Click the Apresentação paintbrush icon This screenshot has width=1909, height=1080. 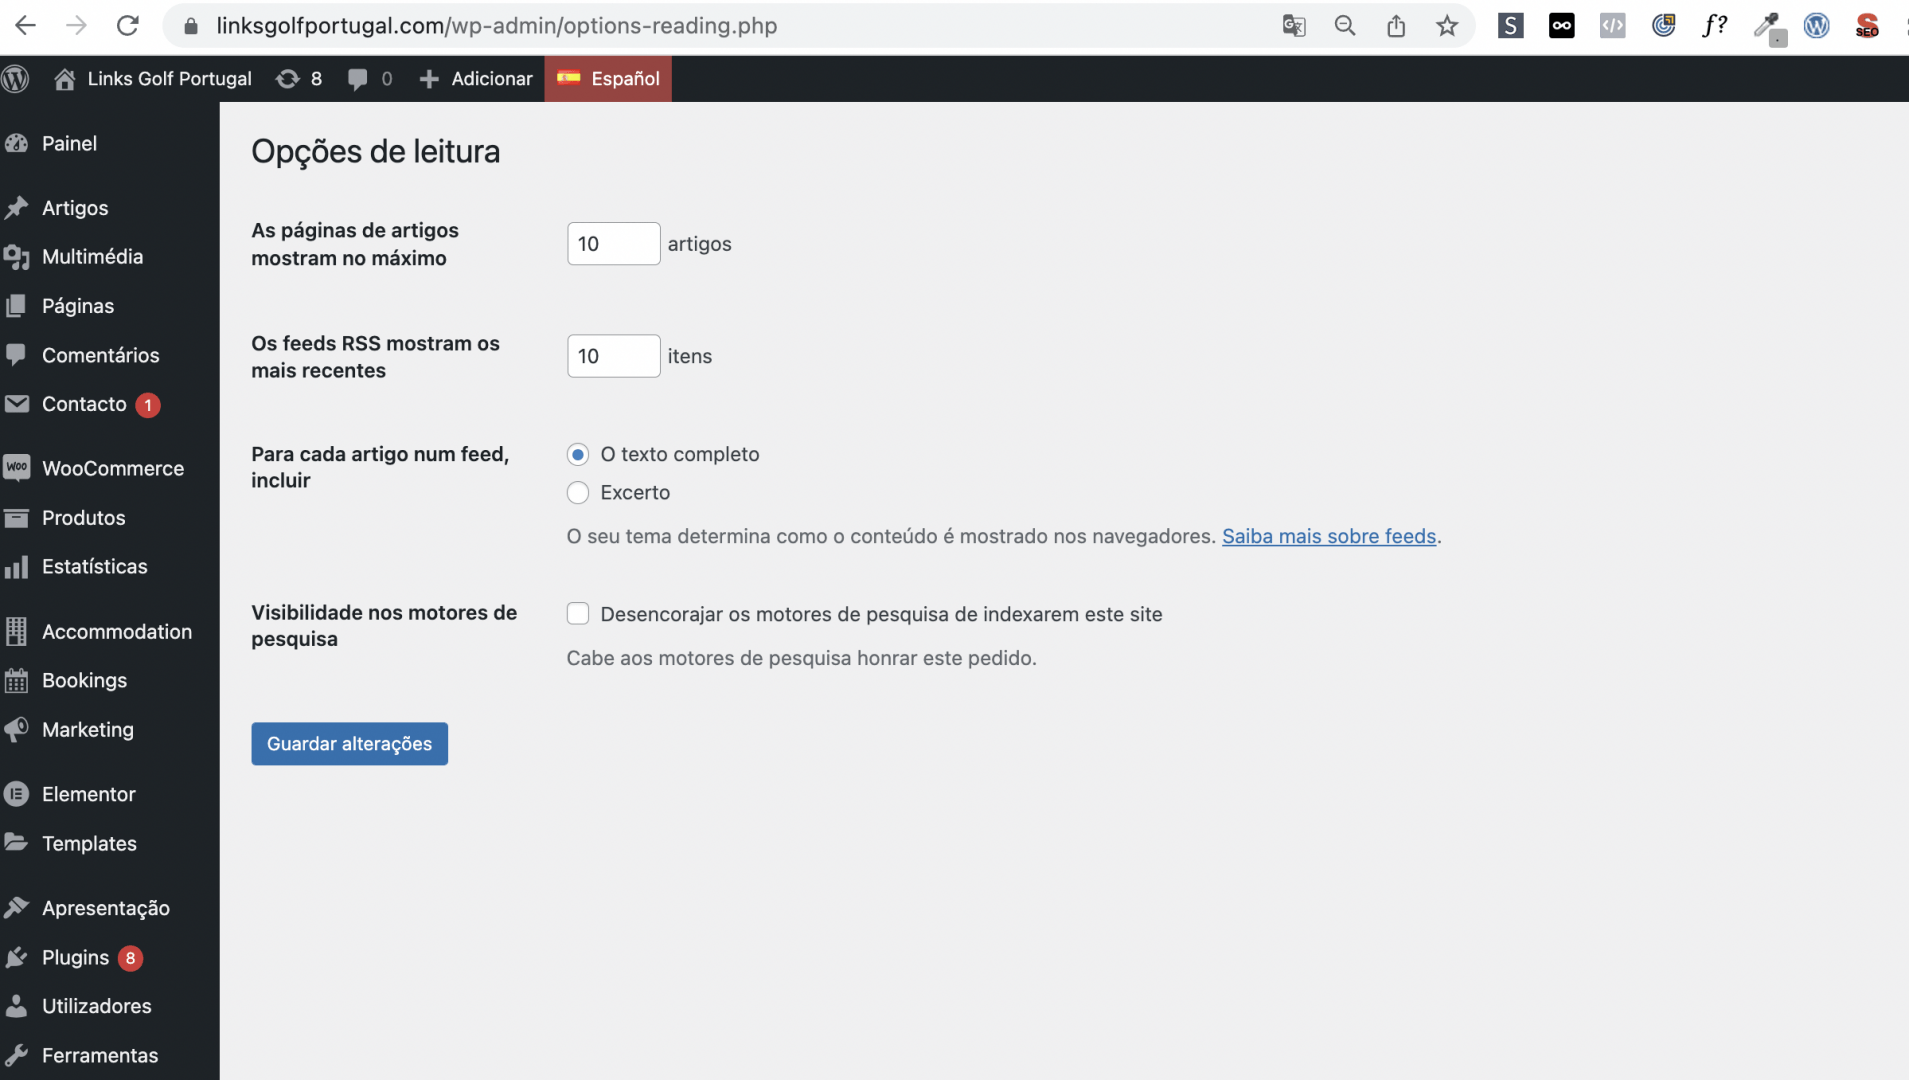click(x=16, y=908)
